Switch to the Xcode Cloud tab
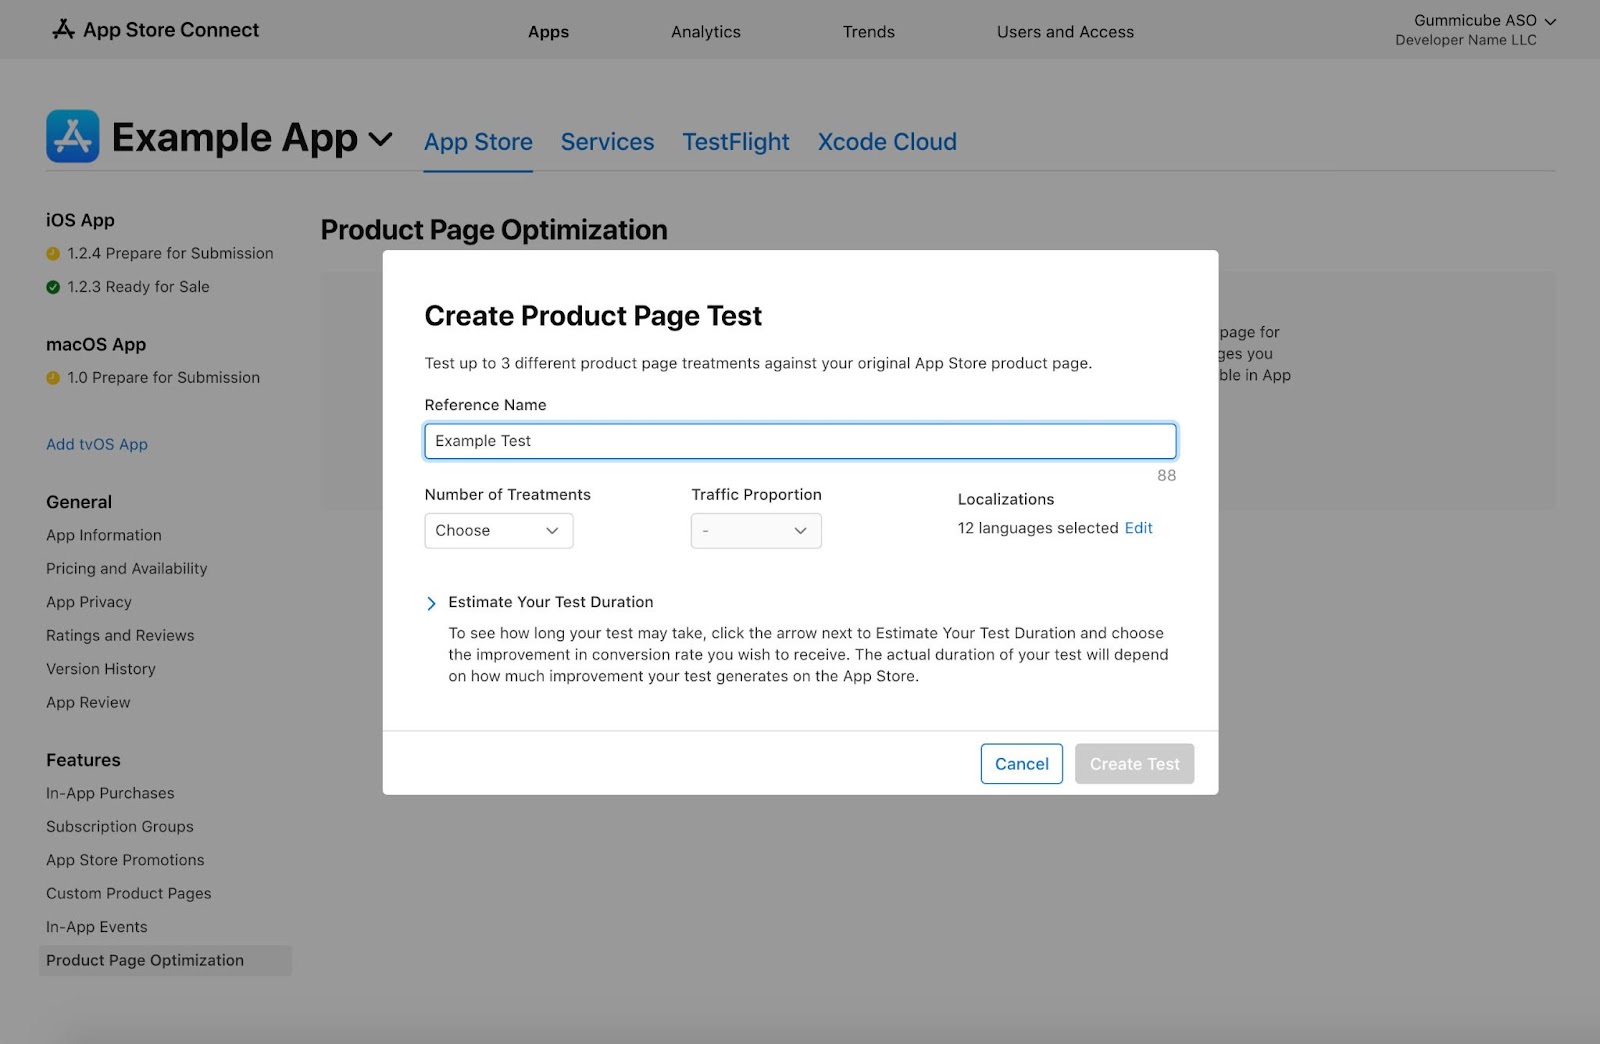Screen dimensions: 1600x1044 click(x=886, y=142)
